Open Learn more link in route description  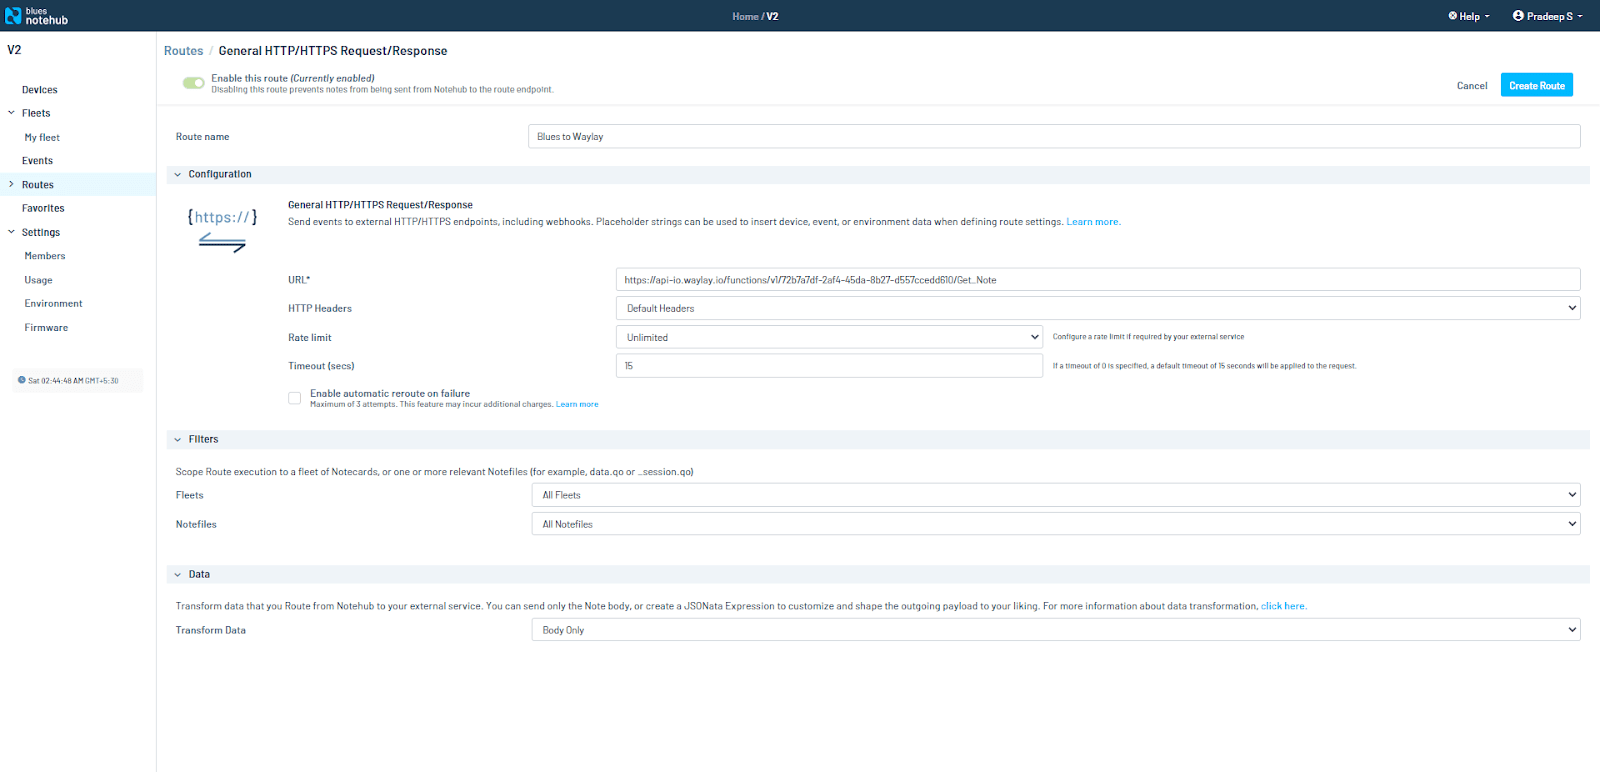tap(1093, 222)
